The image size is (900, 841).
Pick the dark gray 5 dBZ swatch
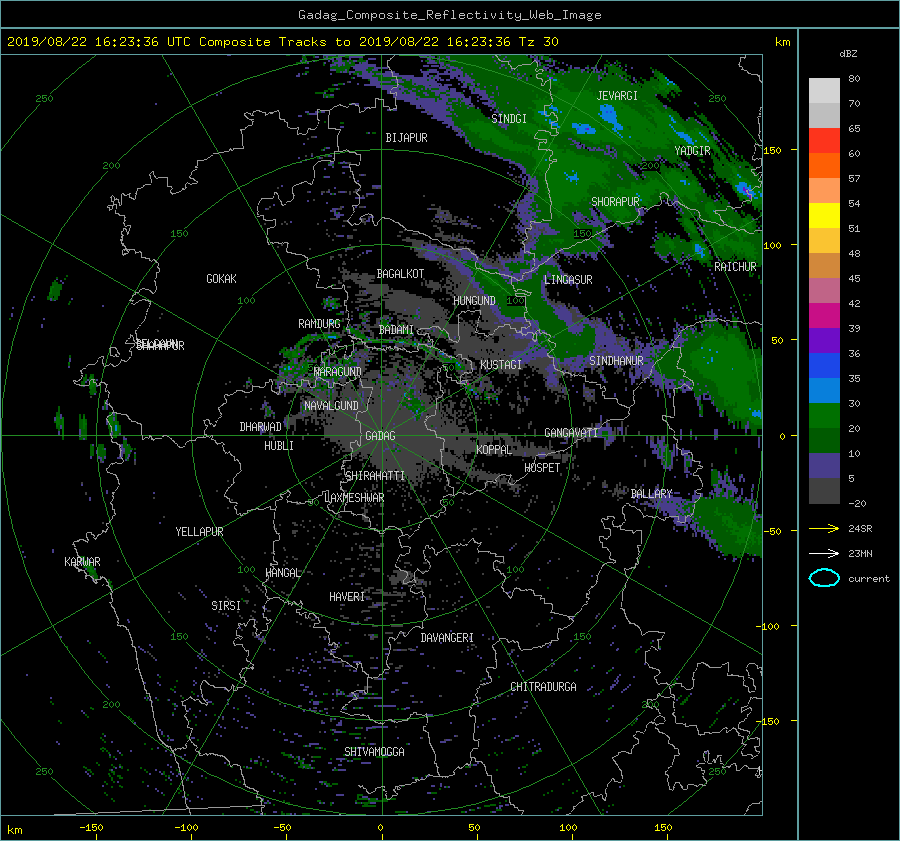[x=824, y=490]
